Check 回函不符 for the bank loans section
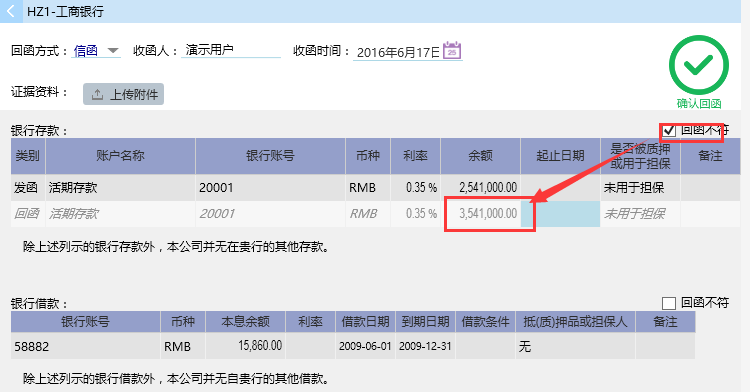This screenshot has width=750, height=392. (669, 303)
